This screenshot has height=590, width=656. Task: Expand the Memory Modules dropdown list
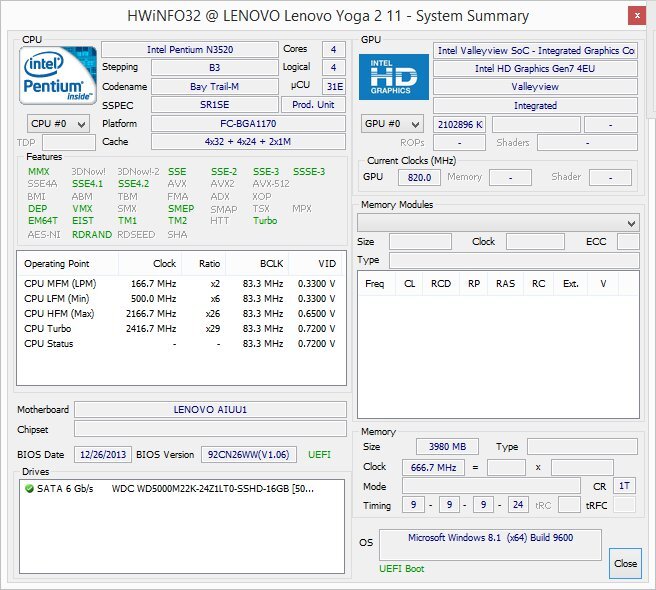click(x=498, y=223)
